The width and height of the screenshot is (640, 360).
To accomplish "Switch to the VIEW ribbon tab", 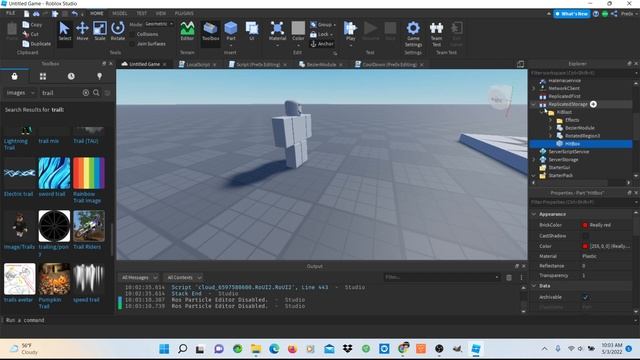I will 161,13.
